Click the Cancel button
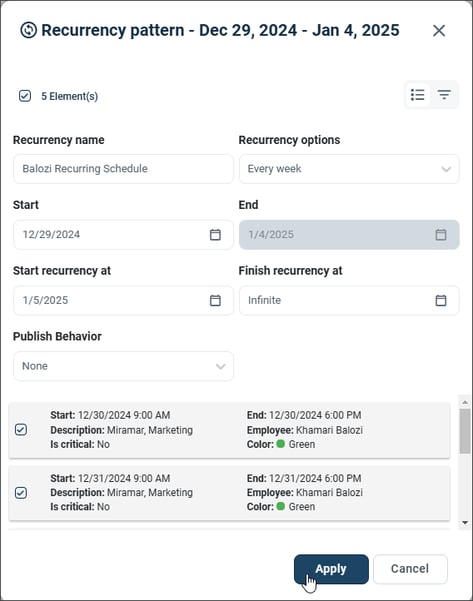Image resolution: width=473 pixels, height=601 pixels. click(x=410, y=569)
